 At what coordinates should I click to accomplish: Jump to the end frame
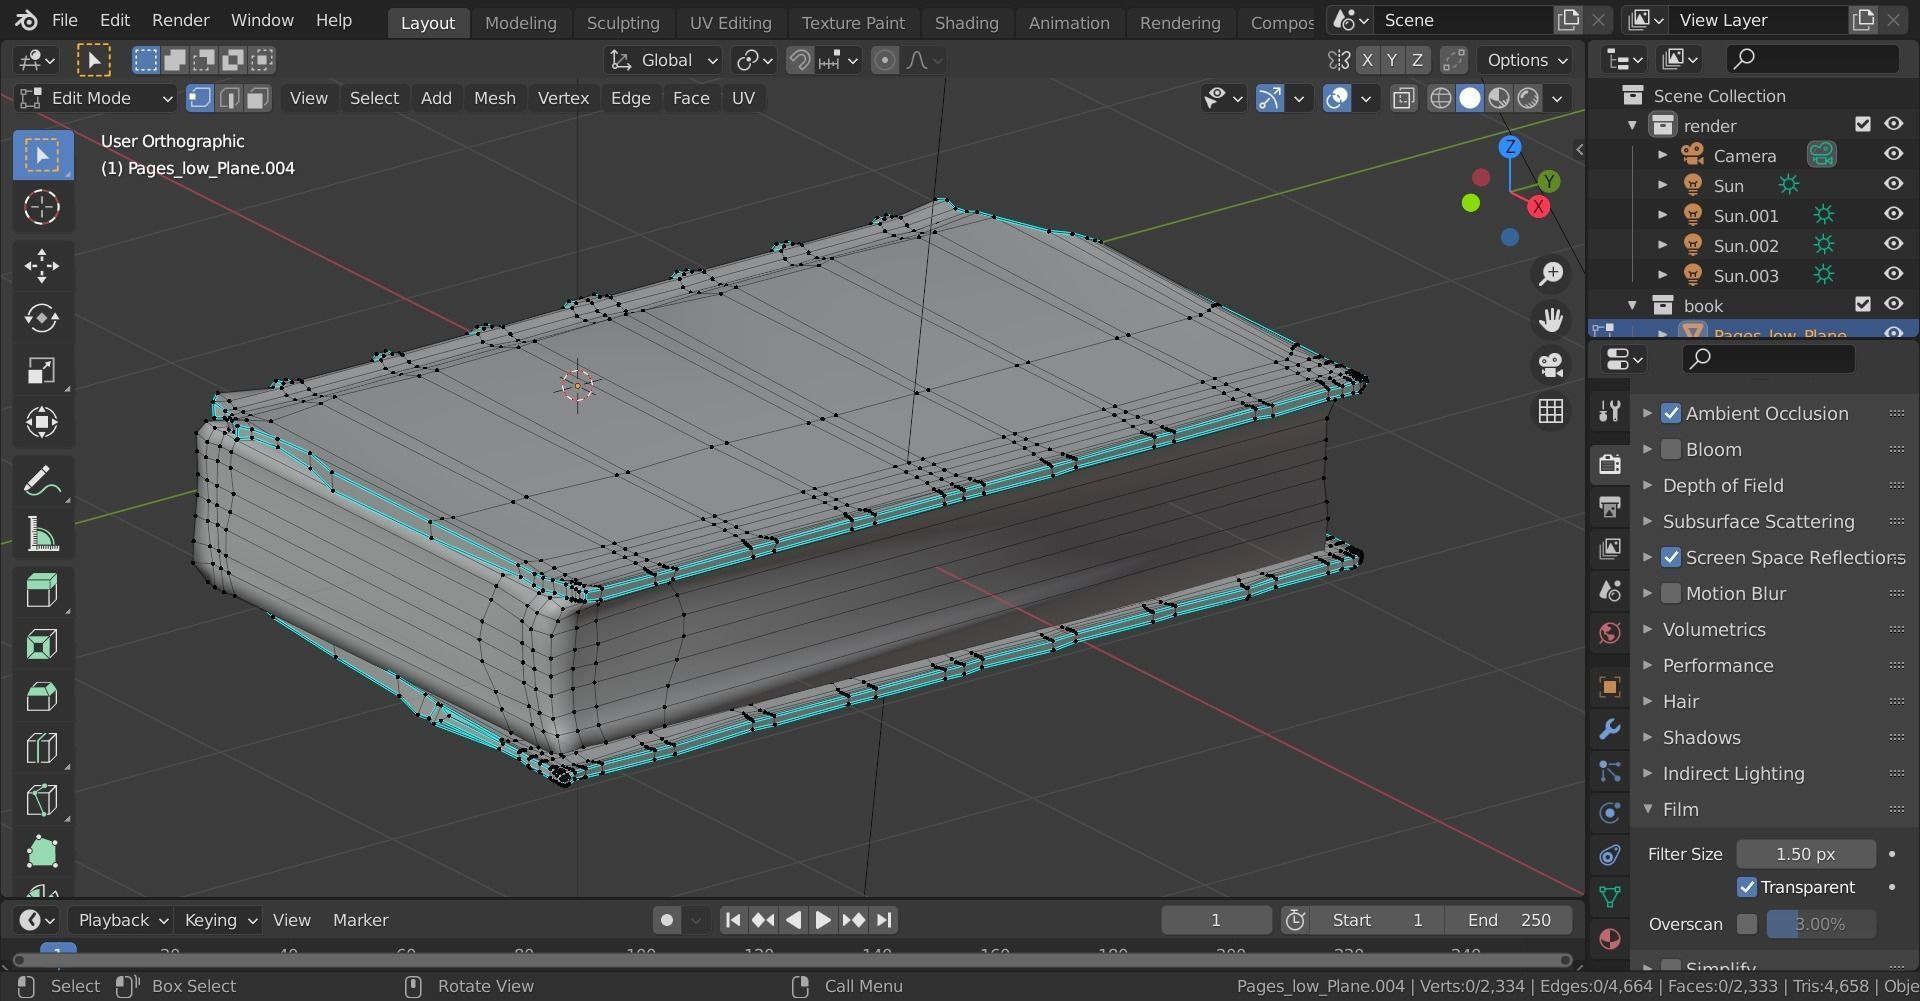point(884,920)
